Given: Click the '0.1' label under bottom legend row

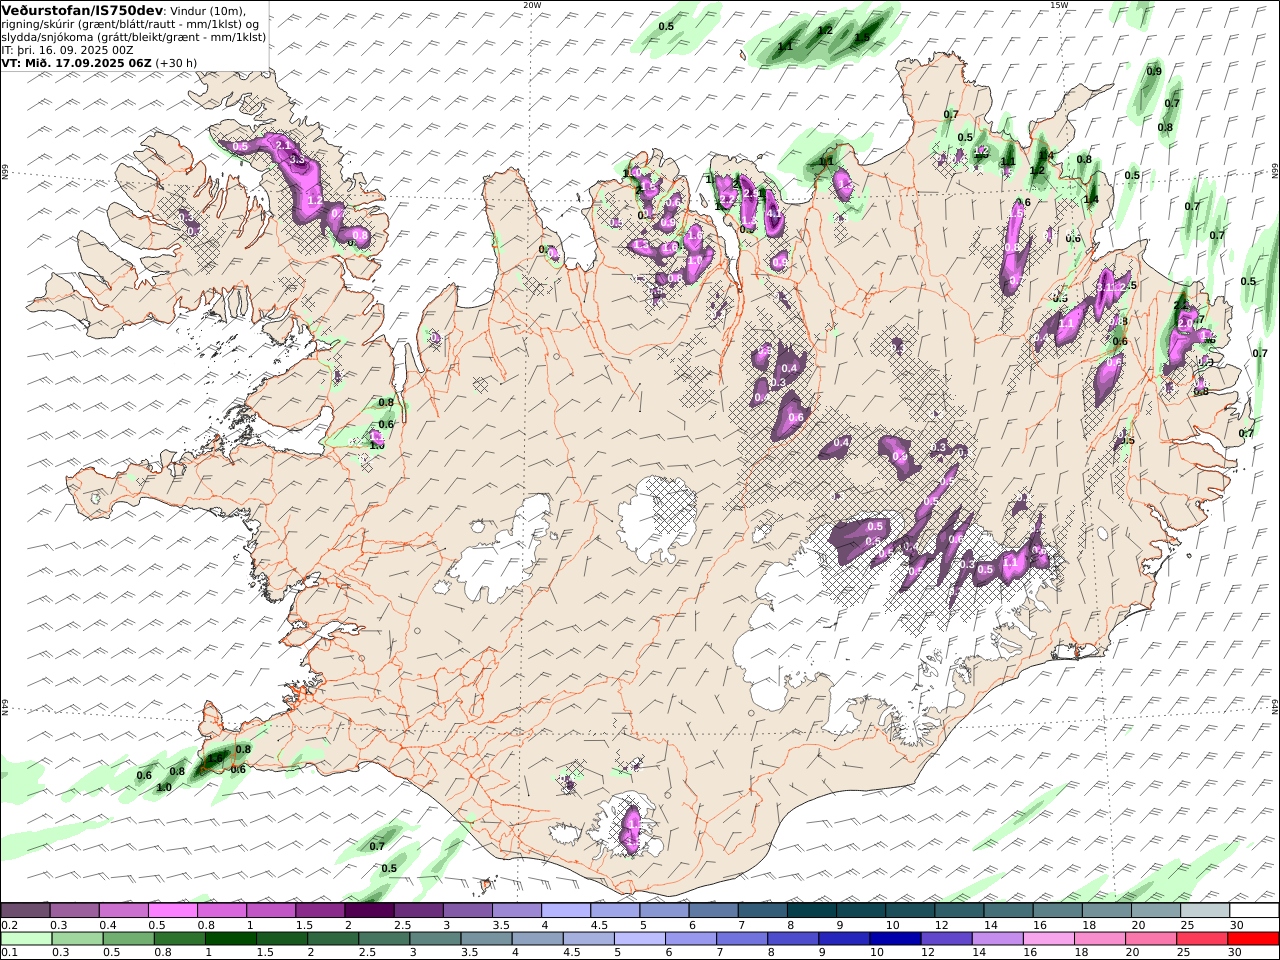Looking at the screenshot, I should pos(8,953).
